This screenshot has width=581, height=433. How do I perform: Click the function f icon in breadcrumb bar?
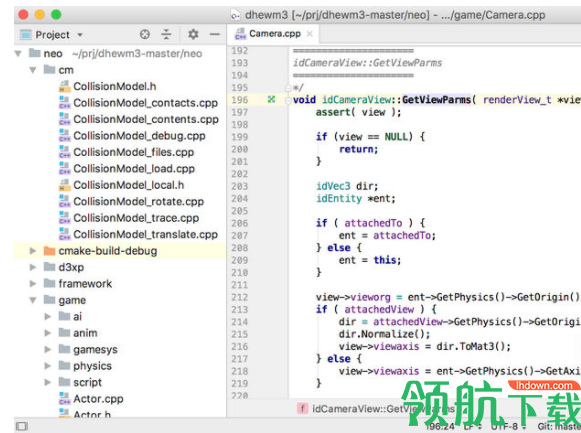click(x=302, y=409)
